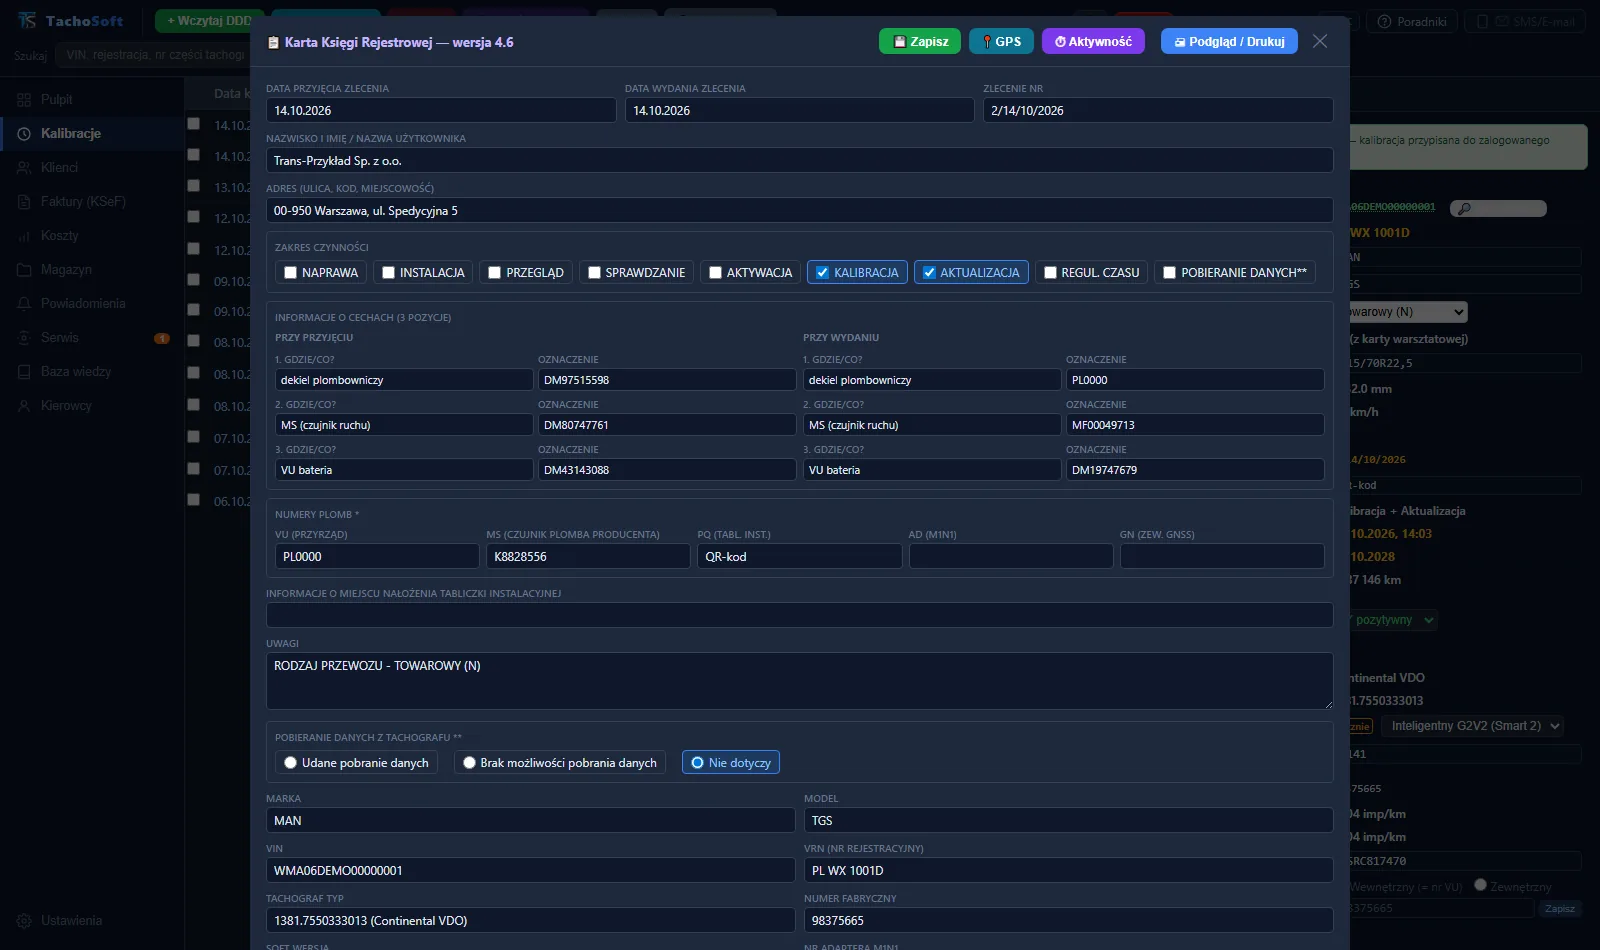Select the Zewnętrzny radio option
This screenshot has height=950, width=1600.
point(1480,885)
